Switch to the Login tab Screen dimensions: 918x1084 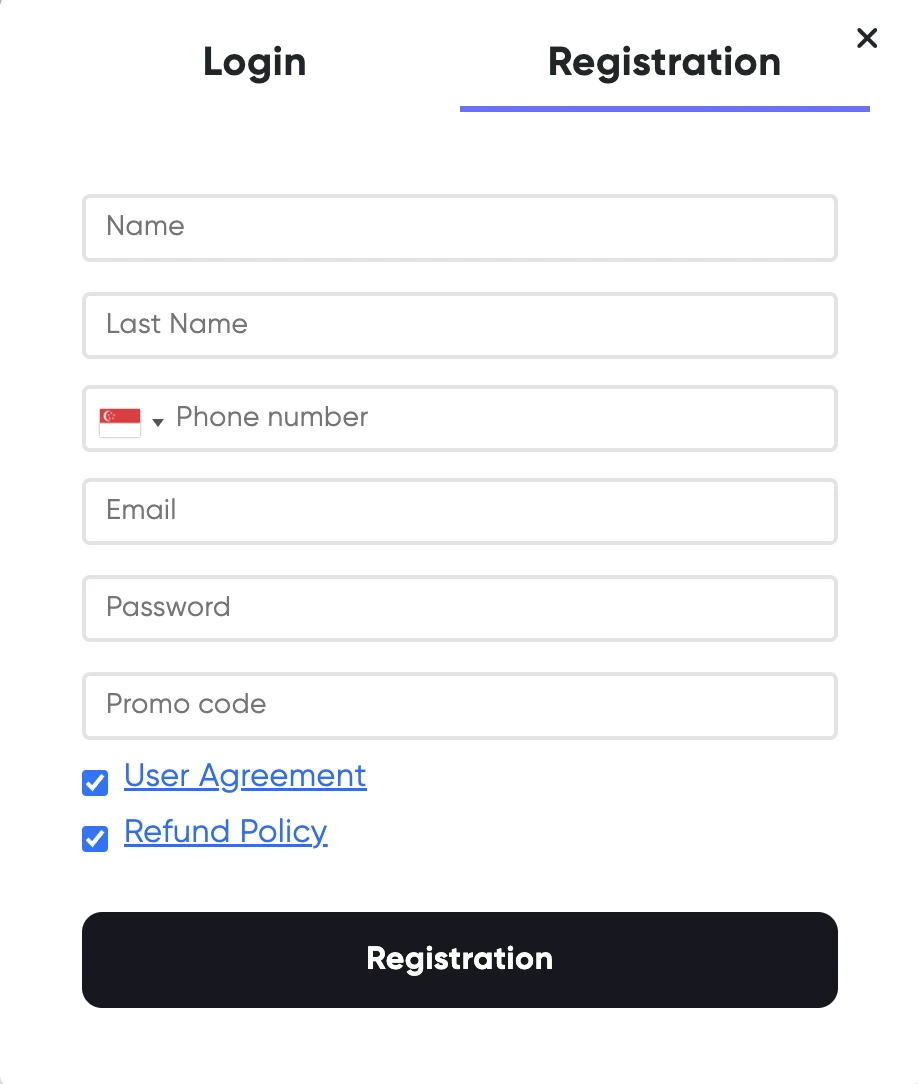254,62
